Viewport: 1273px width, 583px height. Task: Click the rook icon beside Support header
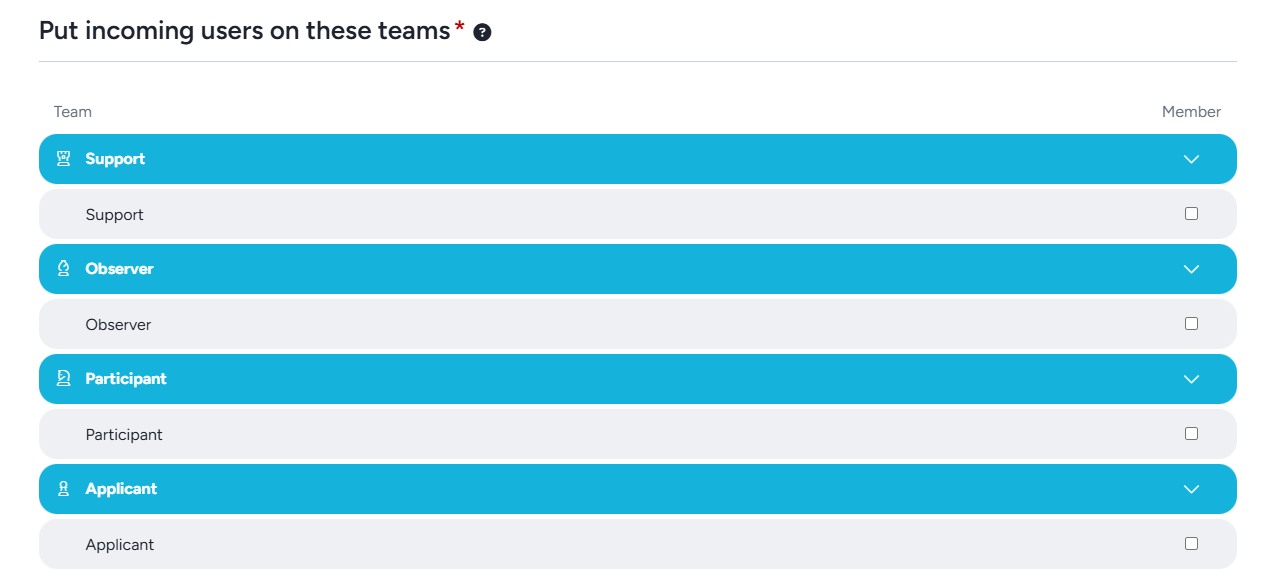click(63, 159)
